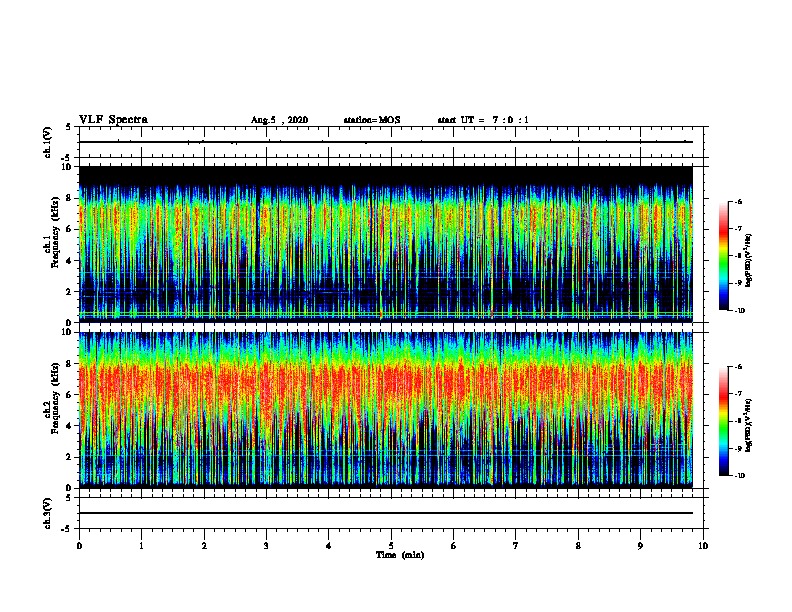Click the ch.2 spectrogram panel
Viewport: 792px width, 612px height.
[x=386, y=410]
